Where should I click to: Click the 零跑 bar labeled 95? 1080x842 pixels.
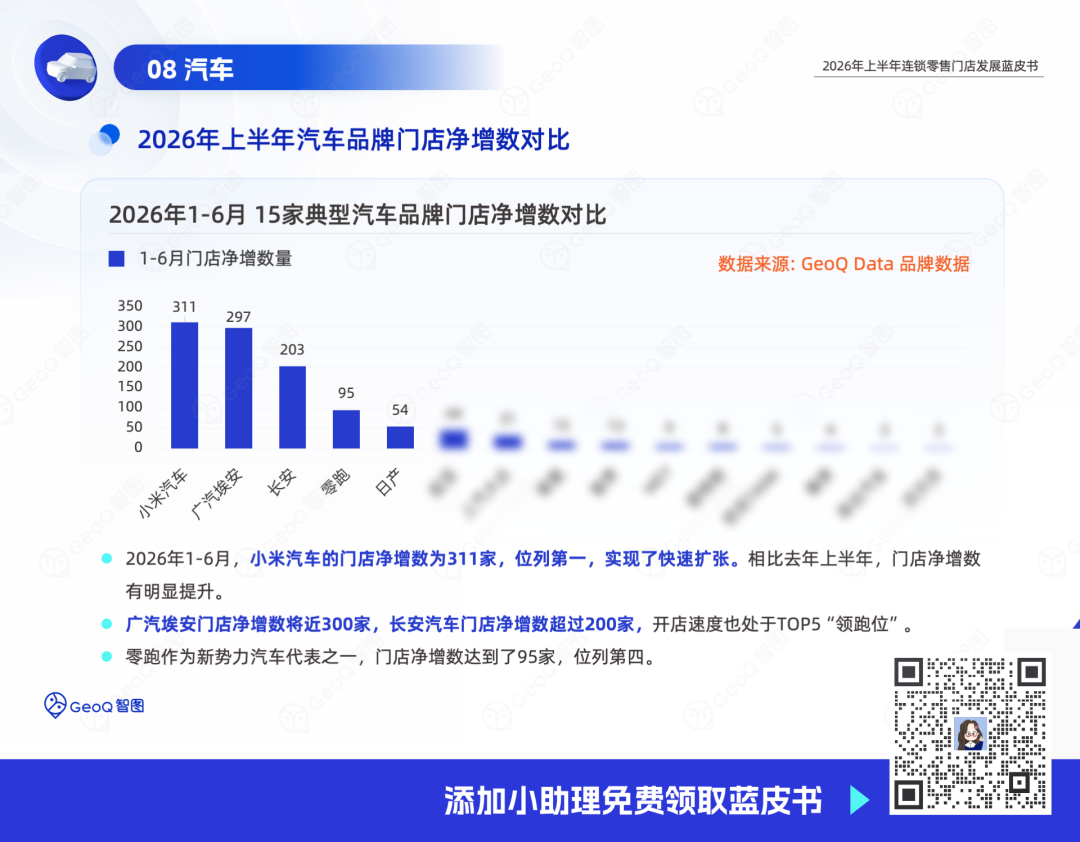point(346,429)
